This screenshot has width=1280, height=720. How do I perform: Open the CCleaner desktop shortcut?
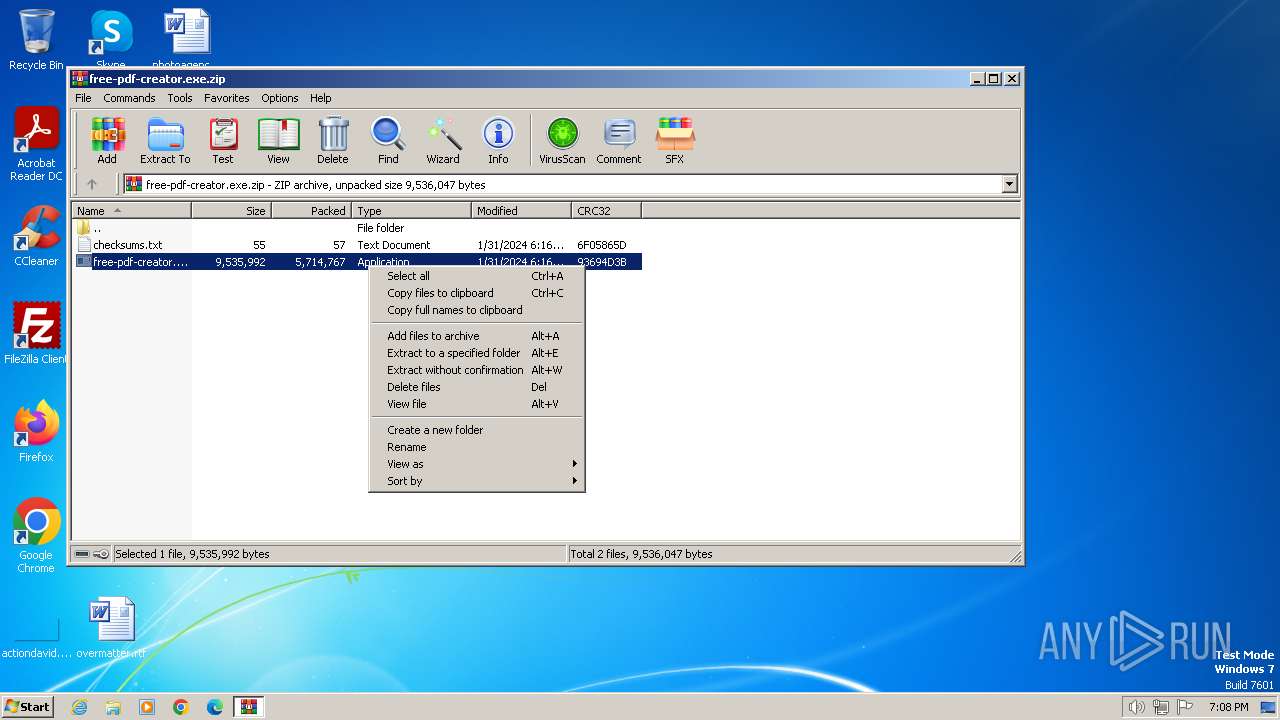pos(36,236)
